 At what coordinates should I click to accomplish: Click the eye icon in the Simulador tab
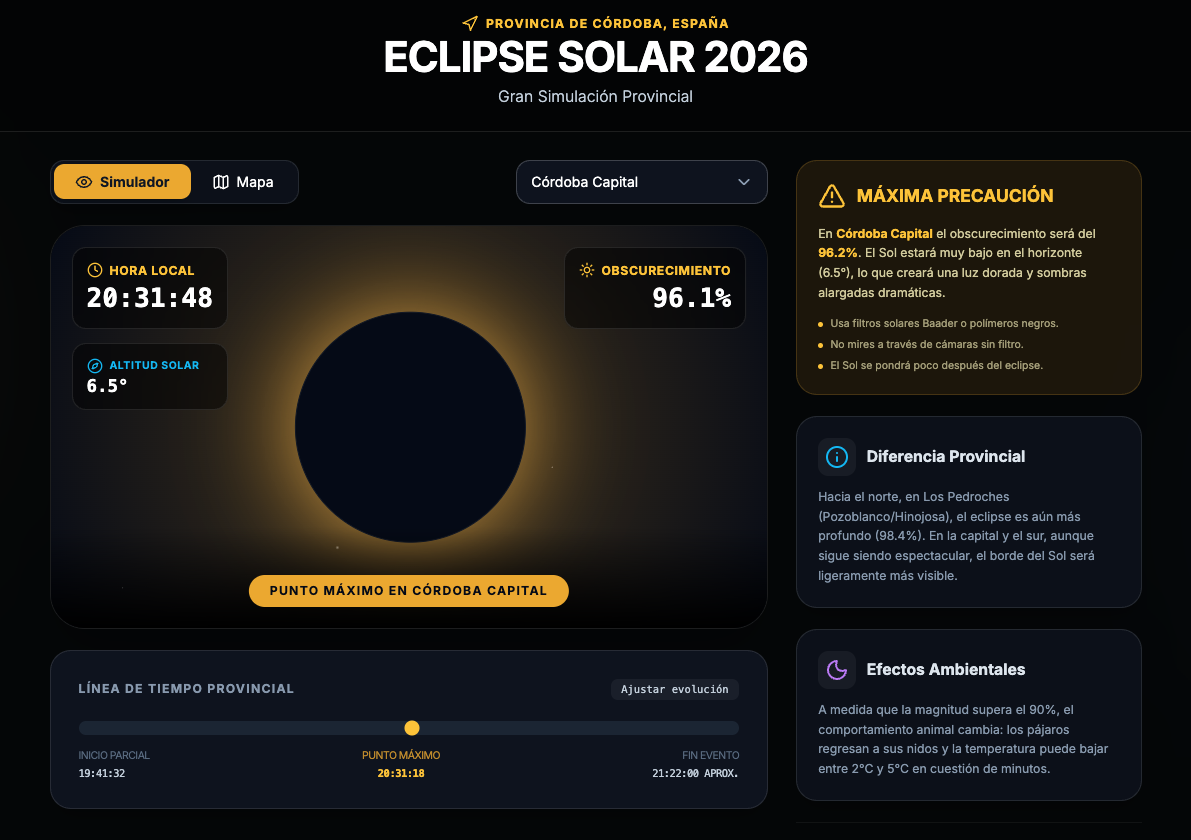(84, 182)
